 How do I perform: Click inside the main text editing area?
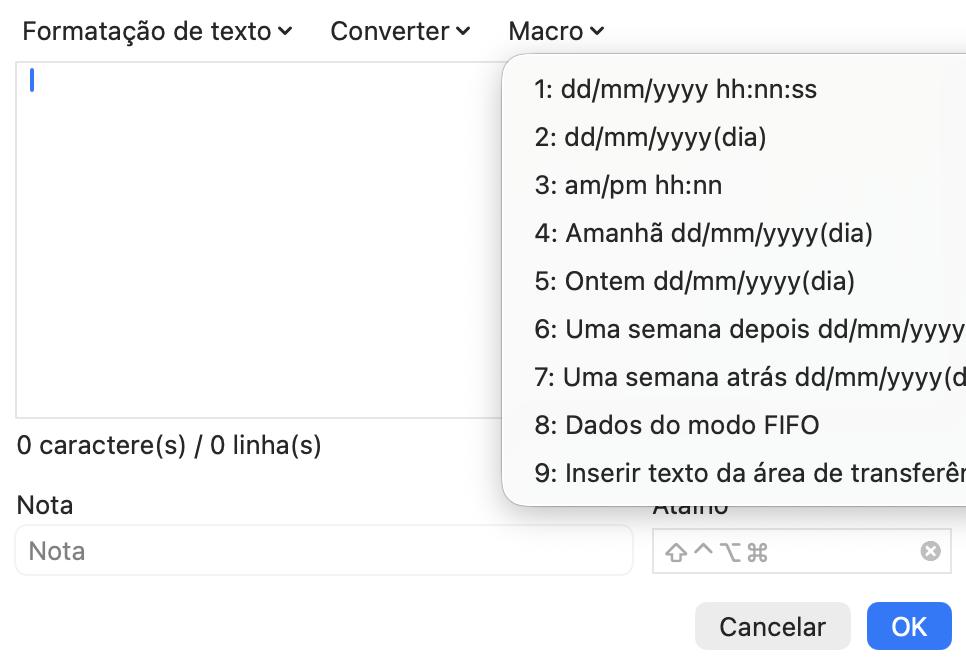click(x=259, y=240)
